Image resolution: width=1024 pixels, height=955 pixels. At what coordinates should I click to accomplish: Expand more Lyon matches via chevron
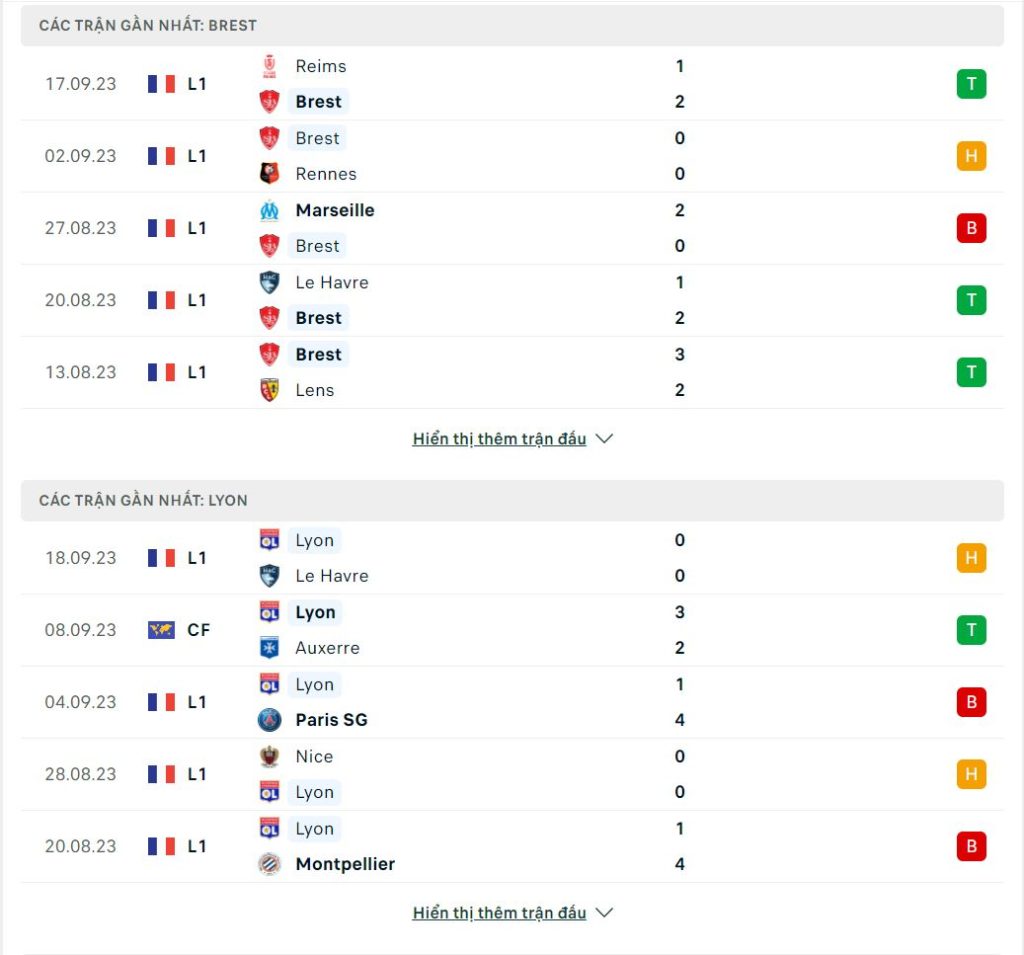click(x=605, y=913)
